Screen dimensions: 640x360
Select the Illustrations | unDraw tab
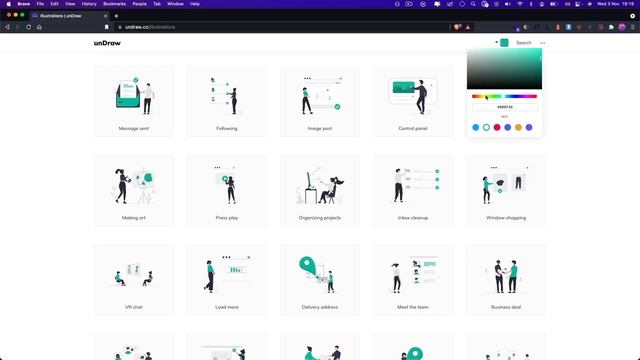(x=69, y=16)
